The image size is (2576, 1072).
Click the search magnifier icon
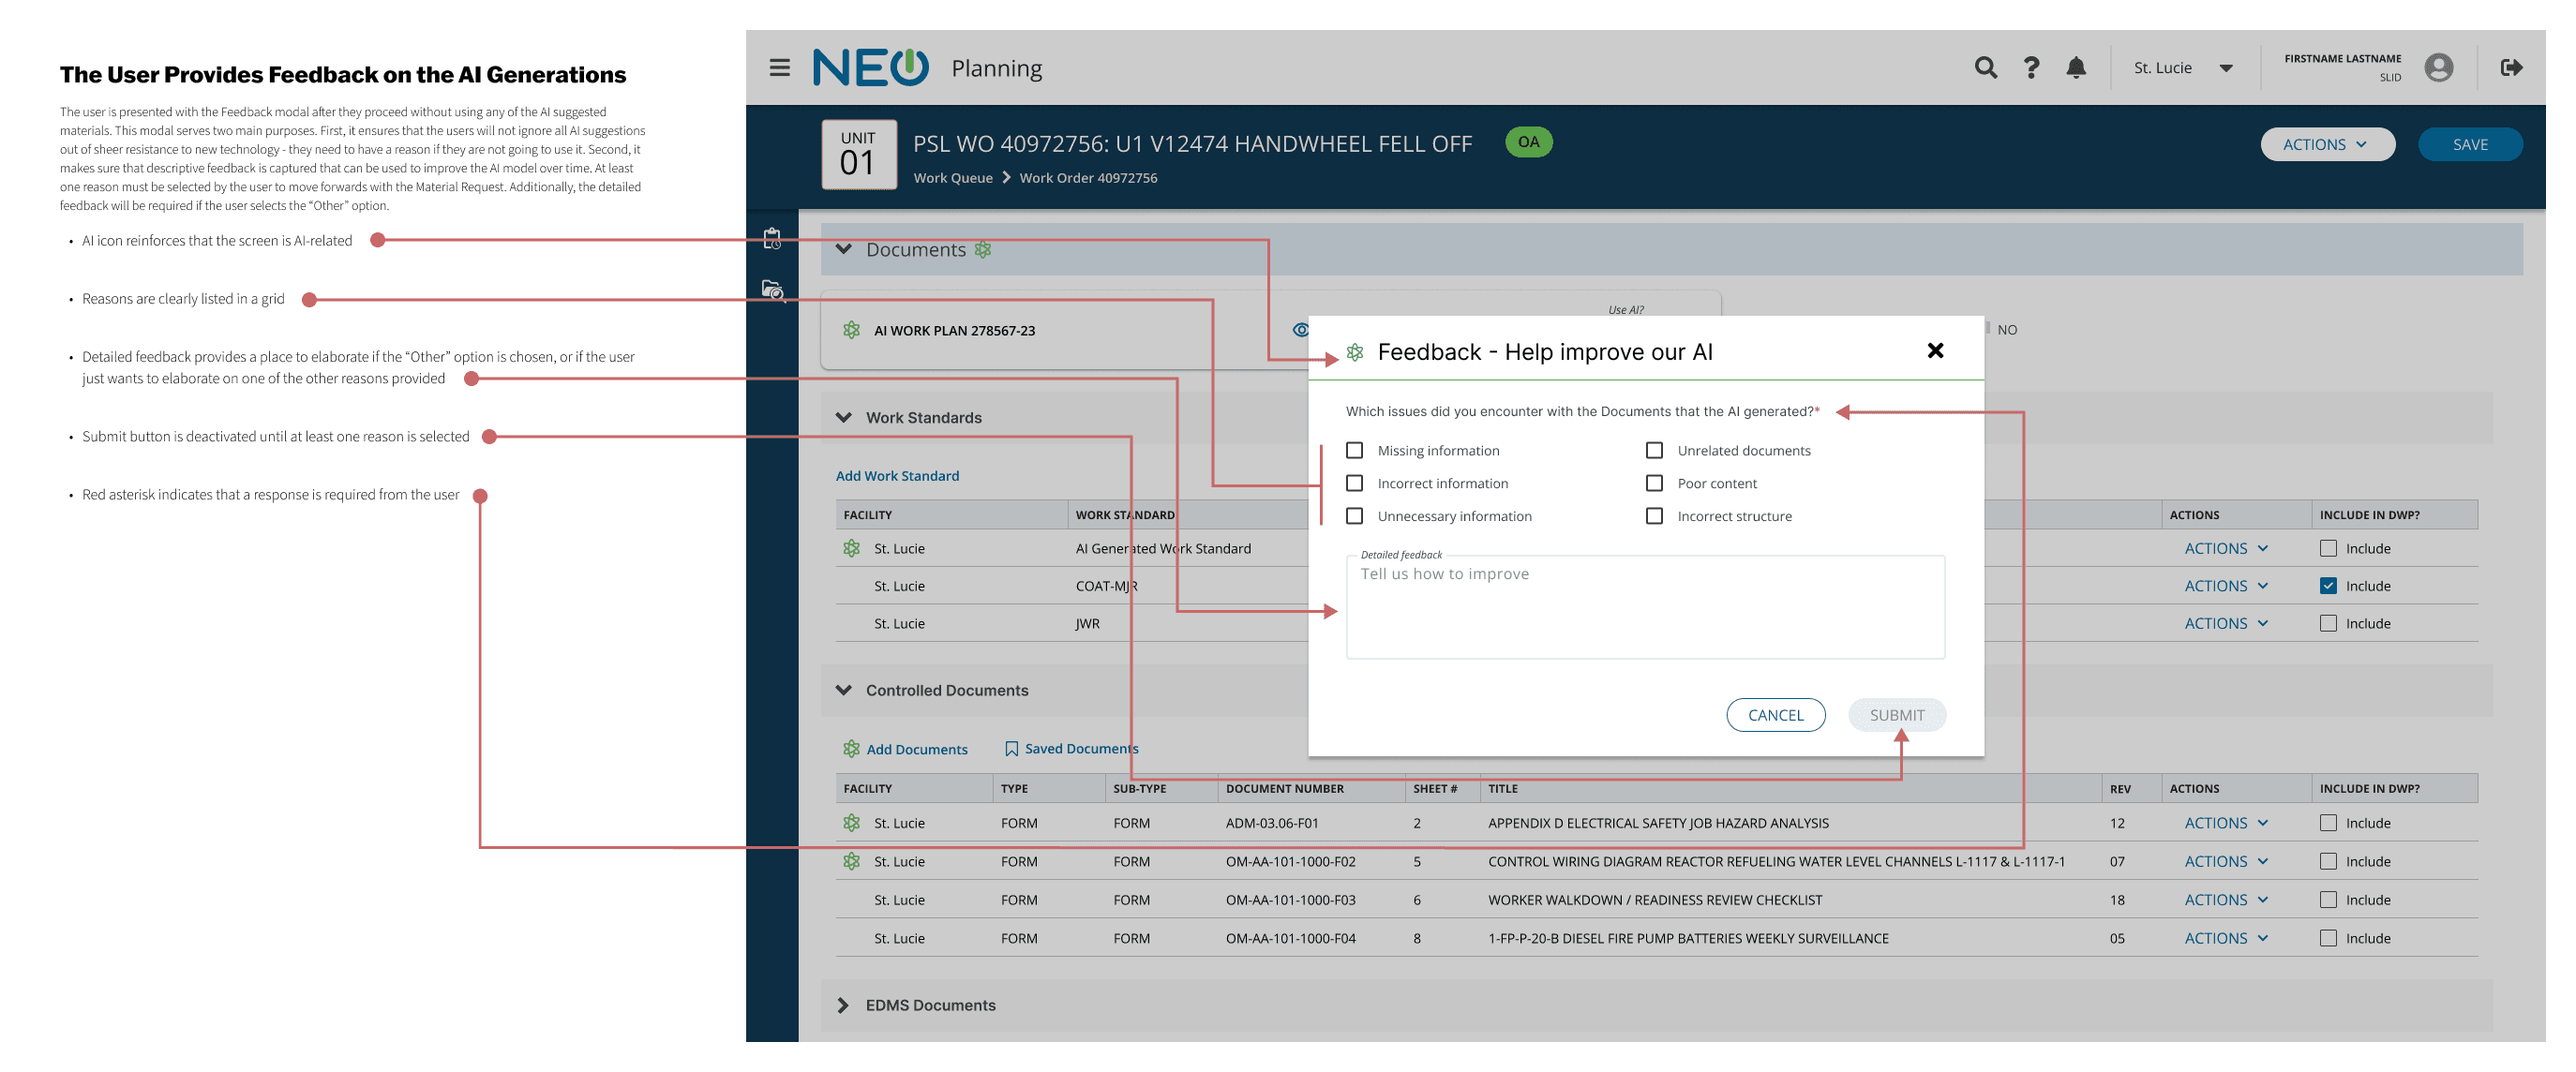point(1985,67)
